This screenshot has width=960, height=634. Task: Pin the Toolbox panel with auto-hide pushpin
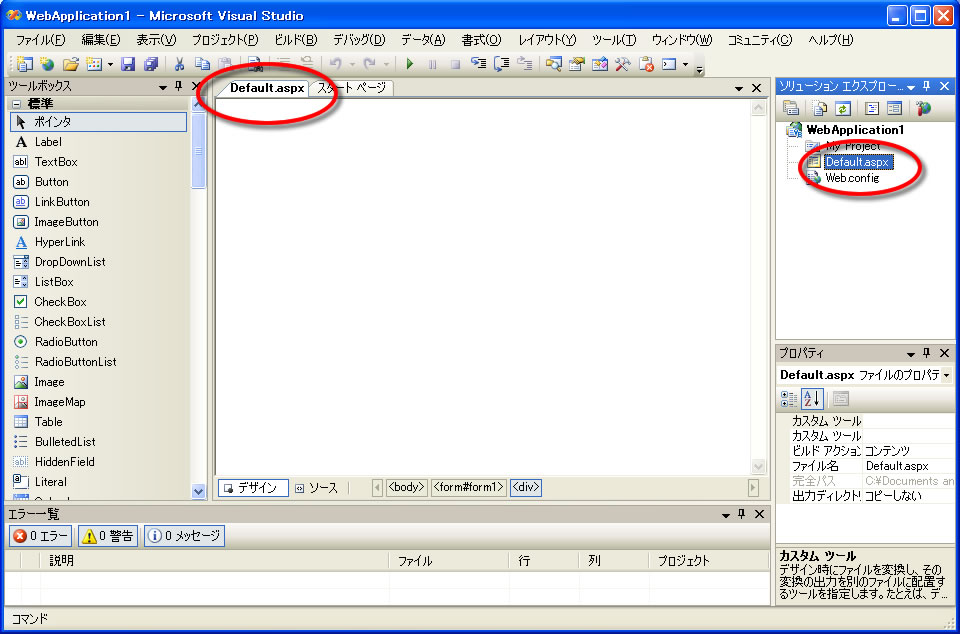pyautogui.click(x=179, y=86)
